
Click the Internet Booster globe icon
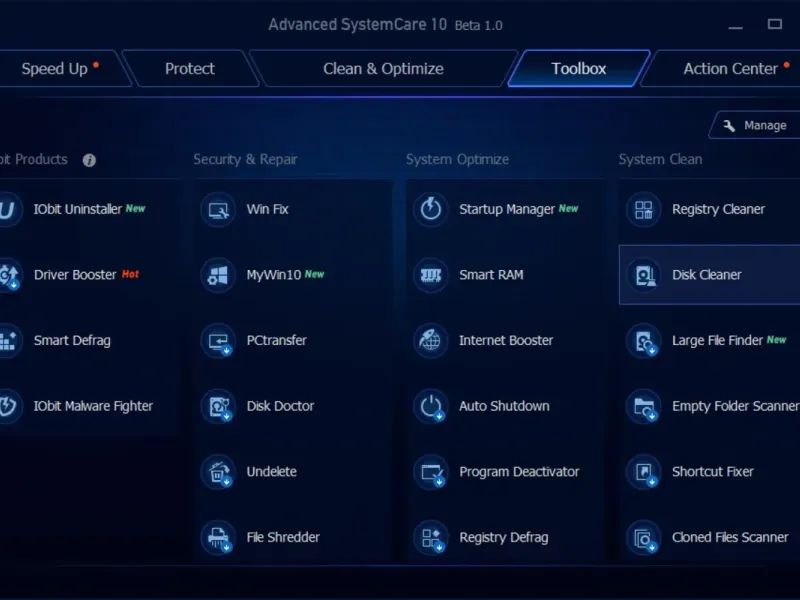point(431,340)
